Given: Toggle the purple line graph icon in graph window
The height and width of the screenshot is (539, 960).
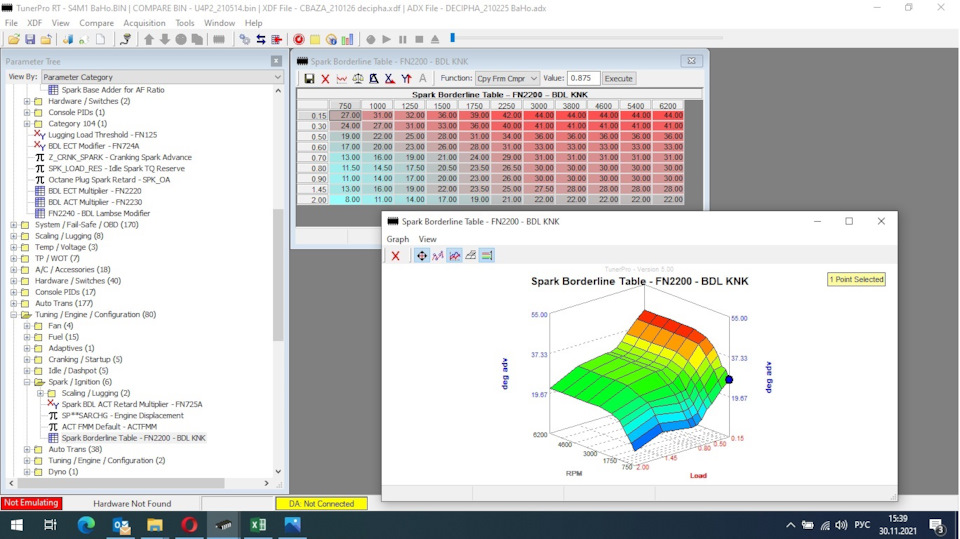Looking at the screenshot, I should click(438, 256).
